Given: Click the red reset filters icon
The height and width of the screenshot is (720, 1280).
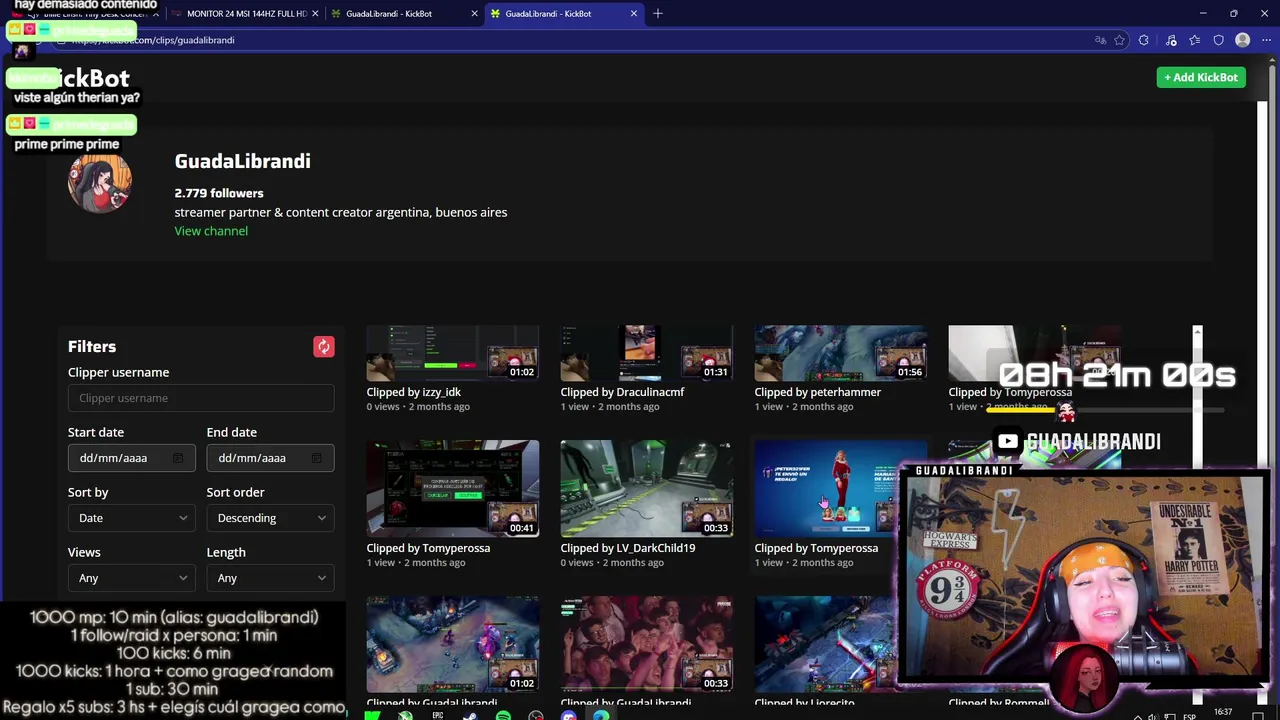Looking at the screenshot, I should [x=323, y=347].
